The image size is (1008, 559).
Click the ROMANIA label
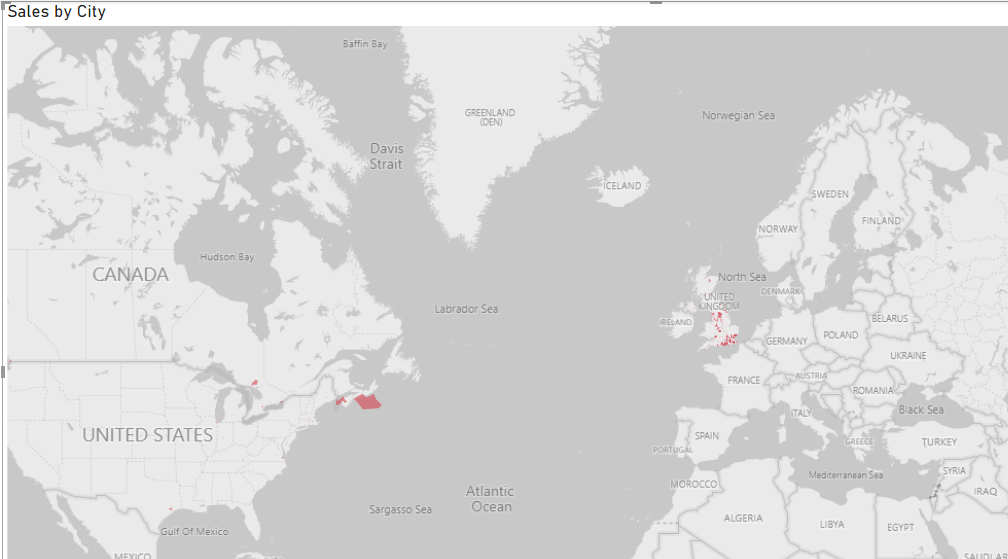pos(873,391)
